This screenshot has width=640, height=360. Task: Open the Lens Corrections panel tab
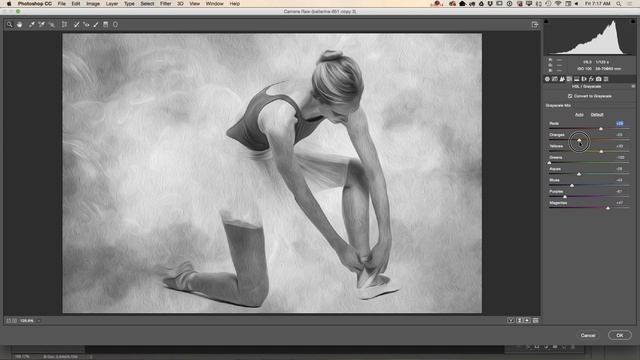584,79
